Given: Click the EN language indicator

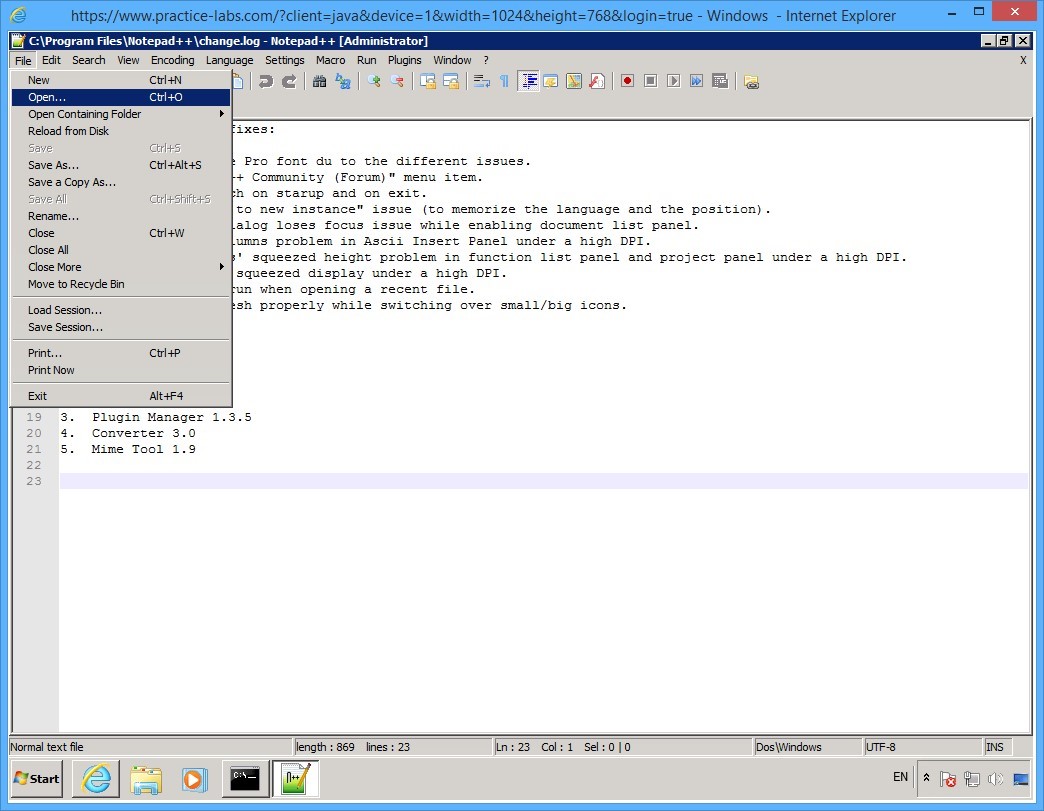Looking at the screenshot, I should click(x=900, y=777).
